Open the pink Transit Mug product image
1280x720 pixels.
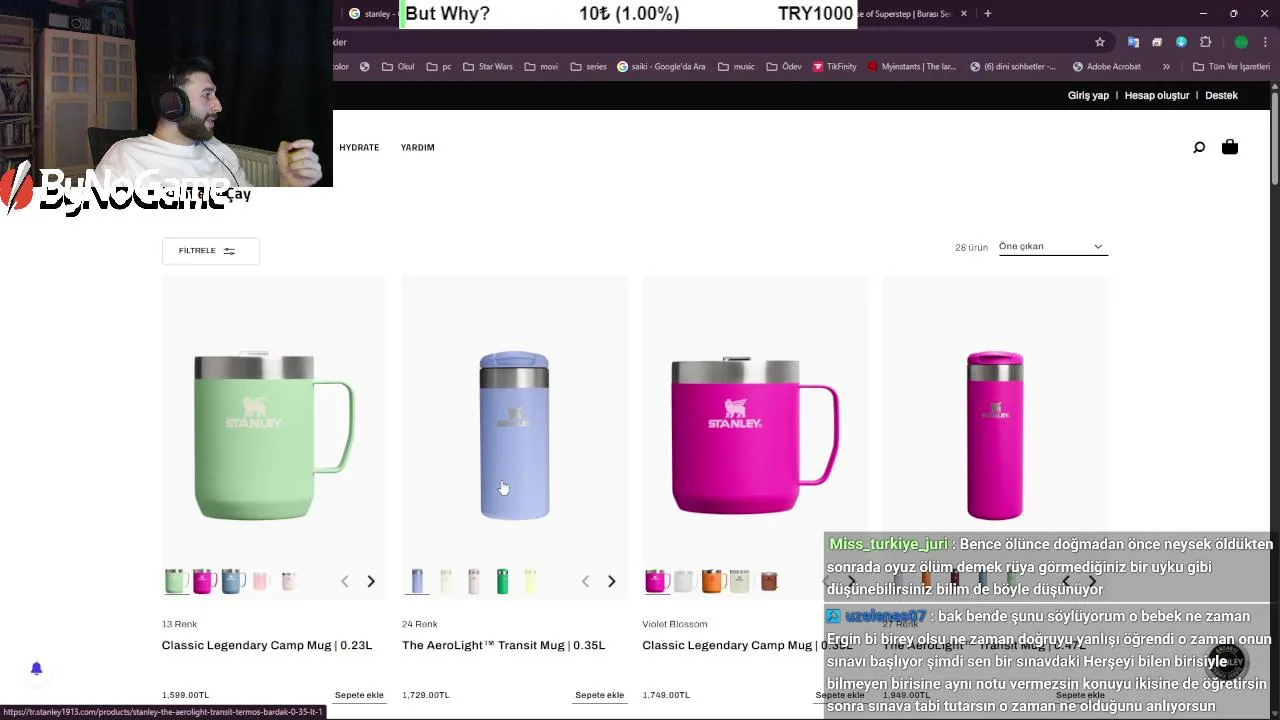[x=995, y=436]
